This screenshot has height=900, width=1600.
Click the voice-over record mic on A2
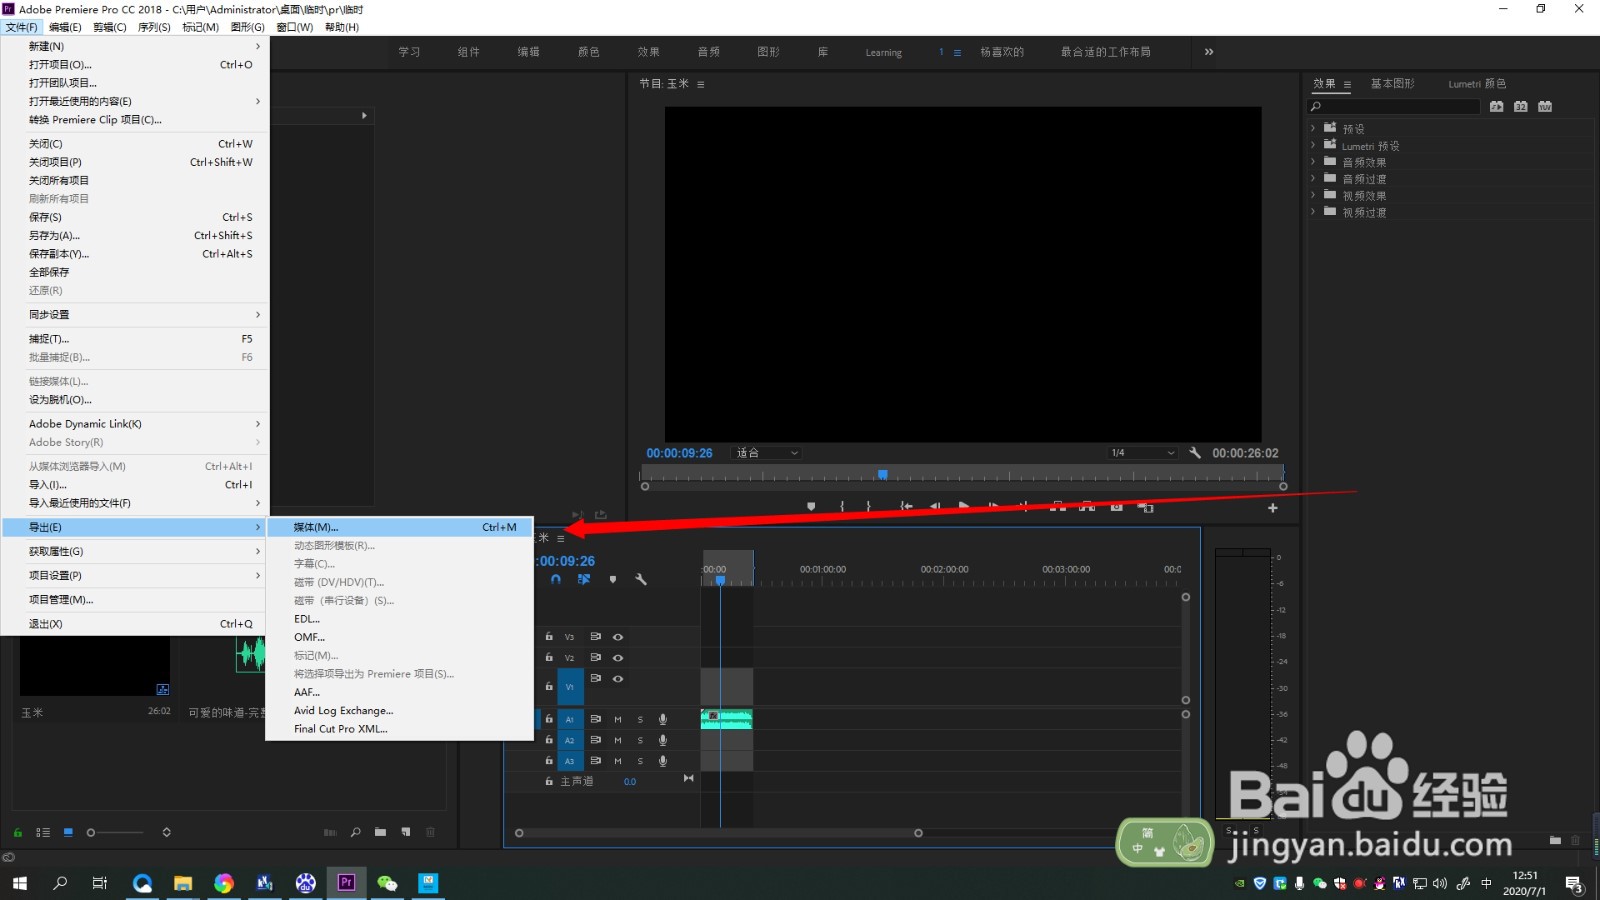[x=662, y=740]
